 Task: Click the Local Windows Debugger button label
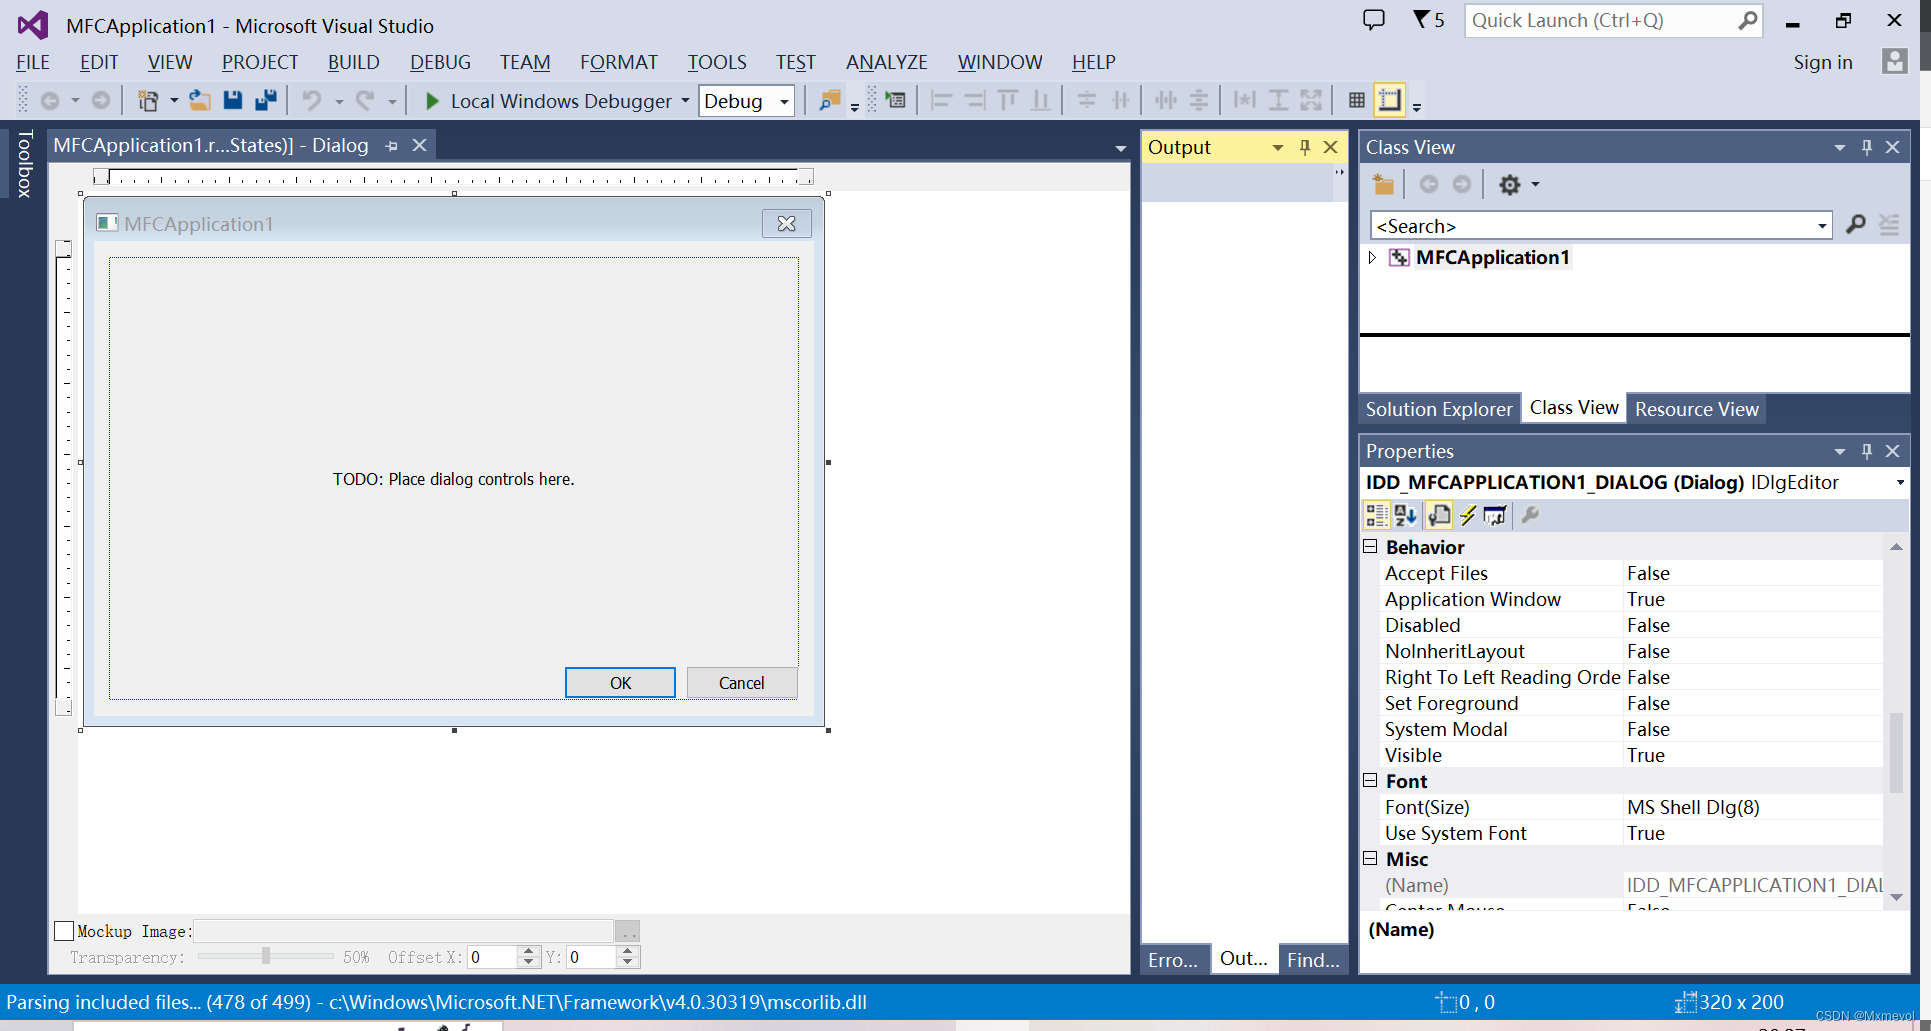pos(561,101)
